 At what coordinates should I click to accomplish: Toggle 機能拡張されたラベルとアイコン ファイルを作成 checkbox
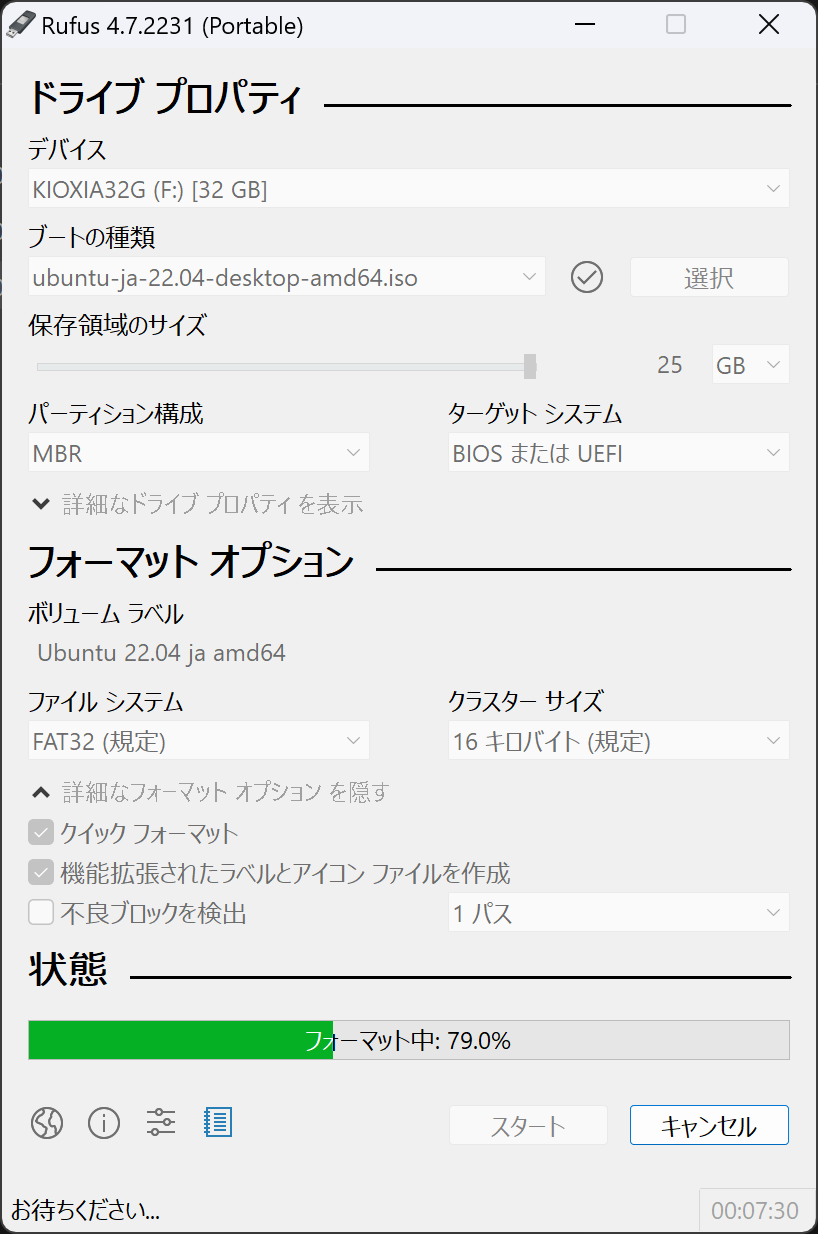click(x=41, y=872)
